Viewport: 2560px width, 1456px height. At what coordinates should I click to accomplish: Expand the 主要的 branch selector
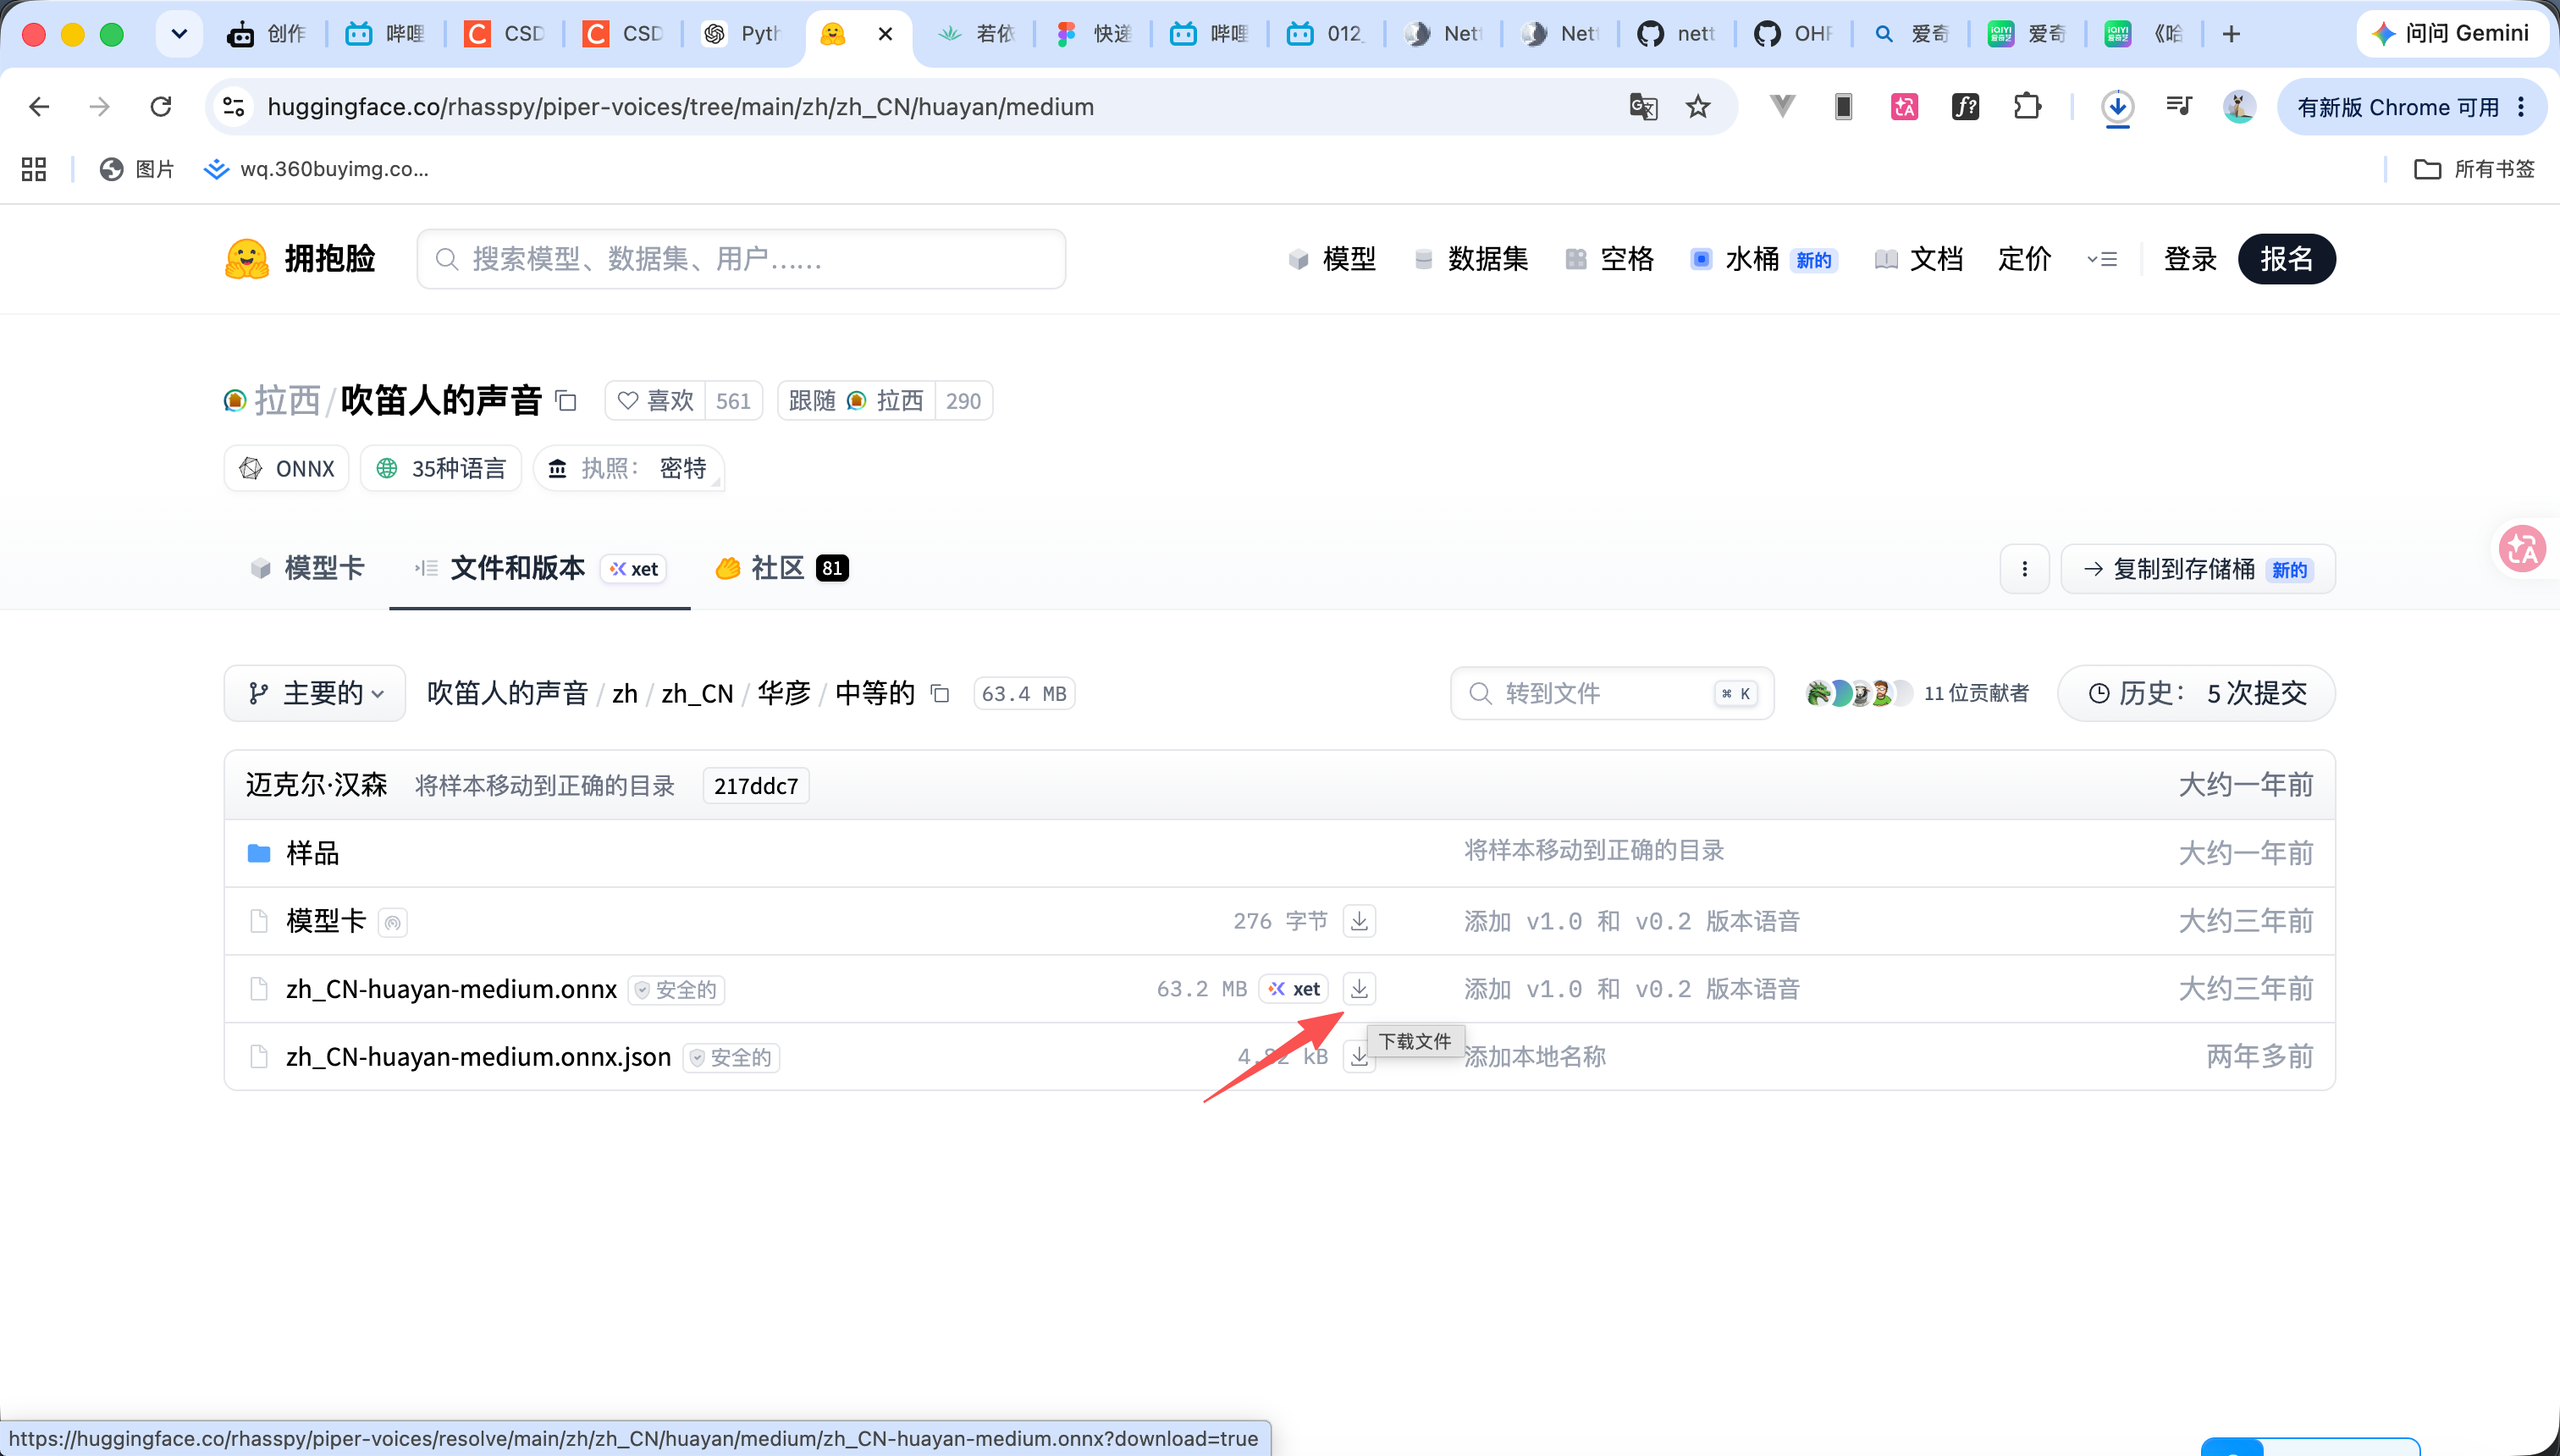tap(315, 693)
